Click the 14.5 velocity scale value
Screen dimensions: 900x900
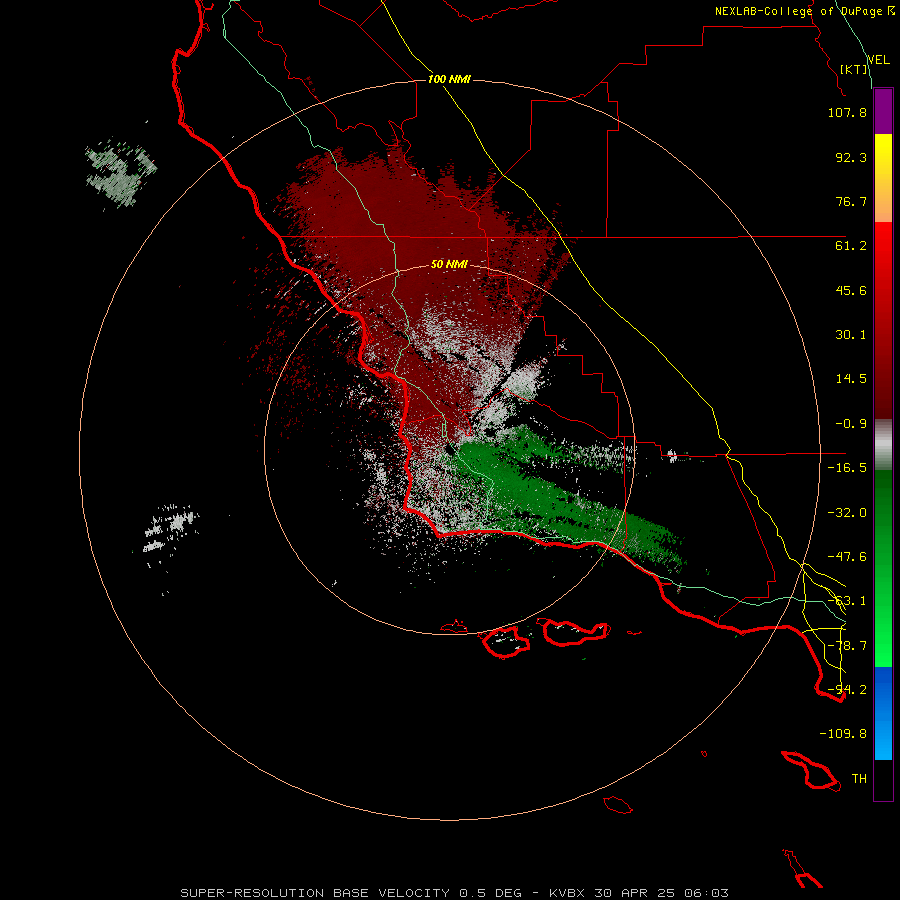[851, 379]
